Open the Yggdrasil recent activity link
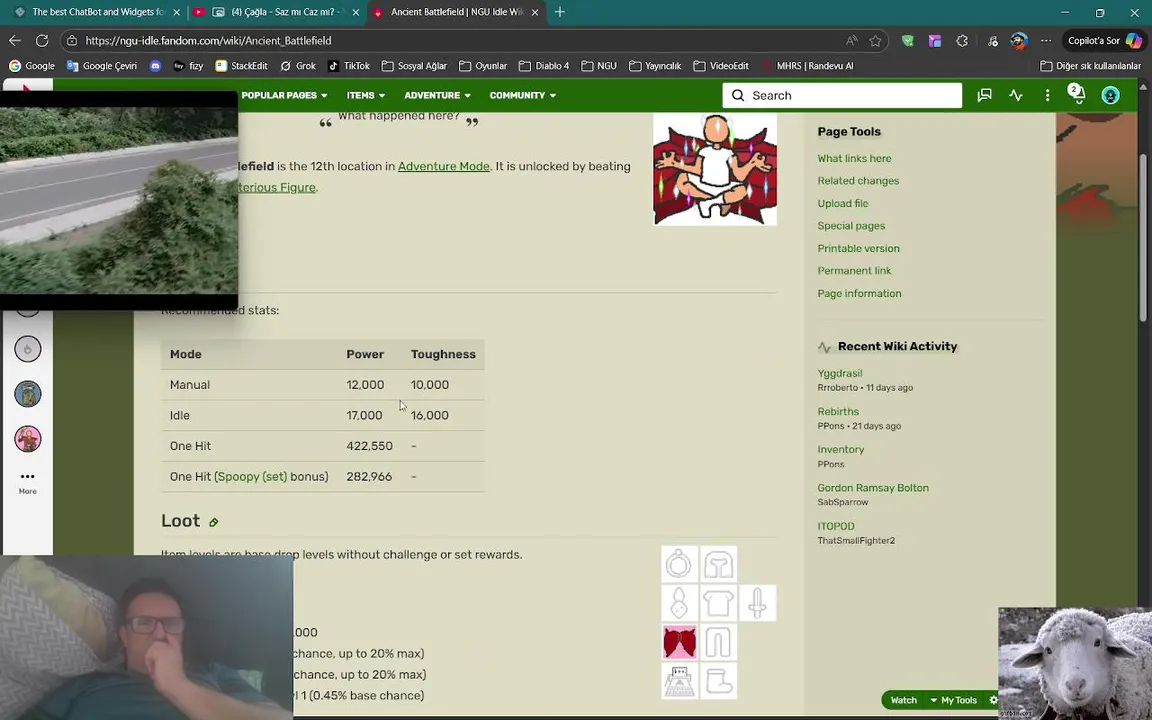This screenshot has height=720, width=1152. [840, 374]
